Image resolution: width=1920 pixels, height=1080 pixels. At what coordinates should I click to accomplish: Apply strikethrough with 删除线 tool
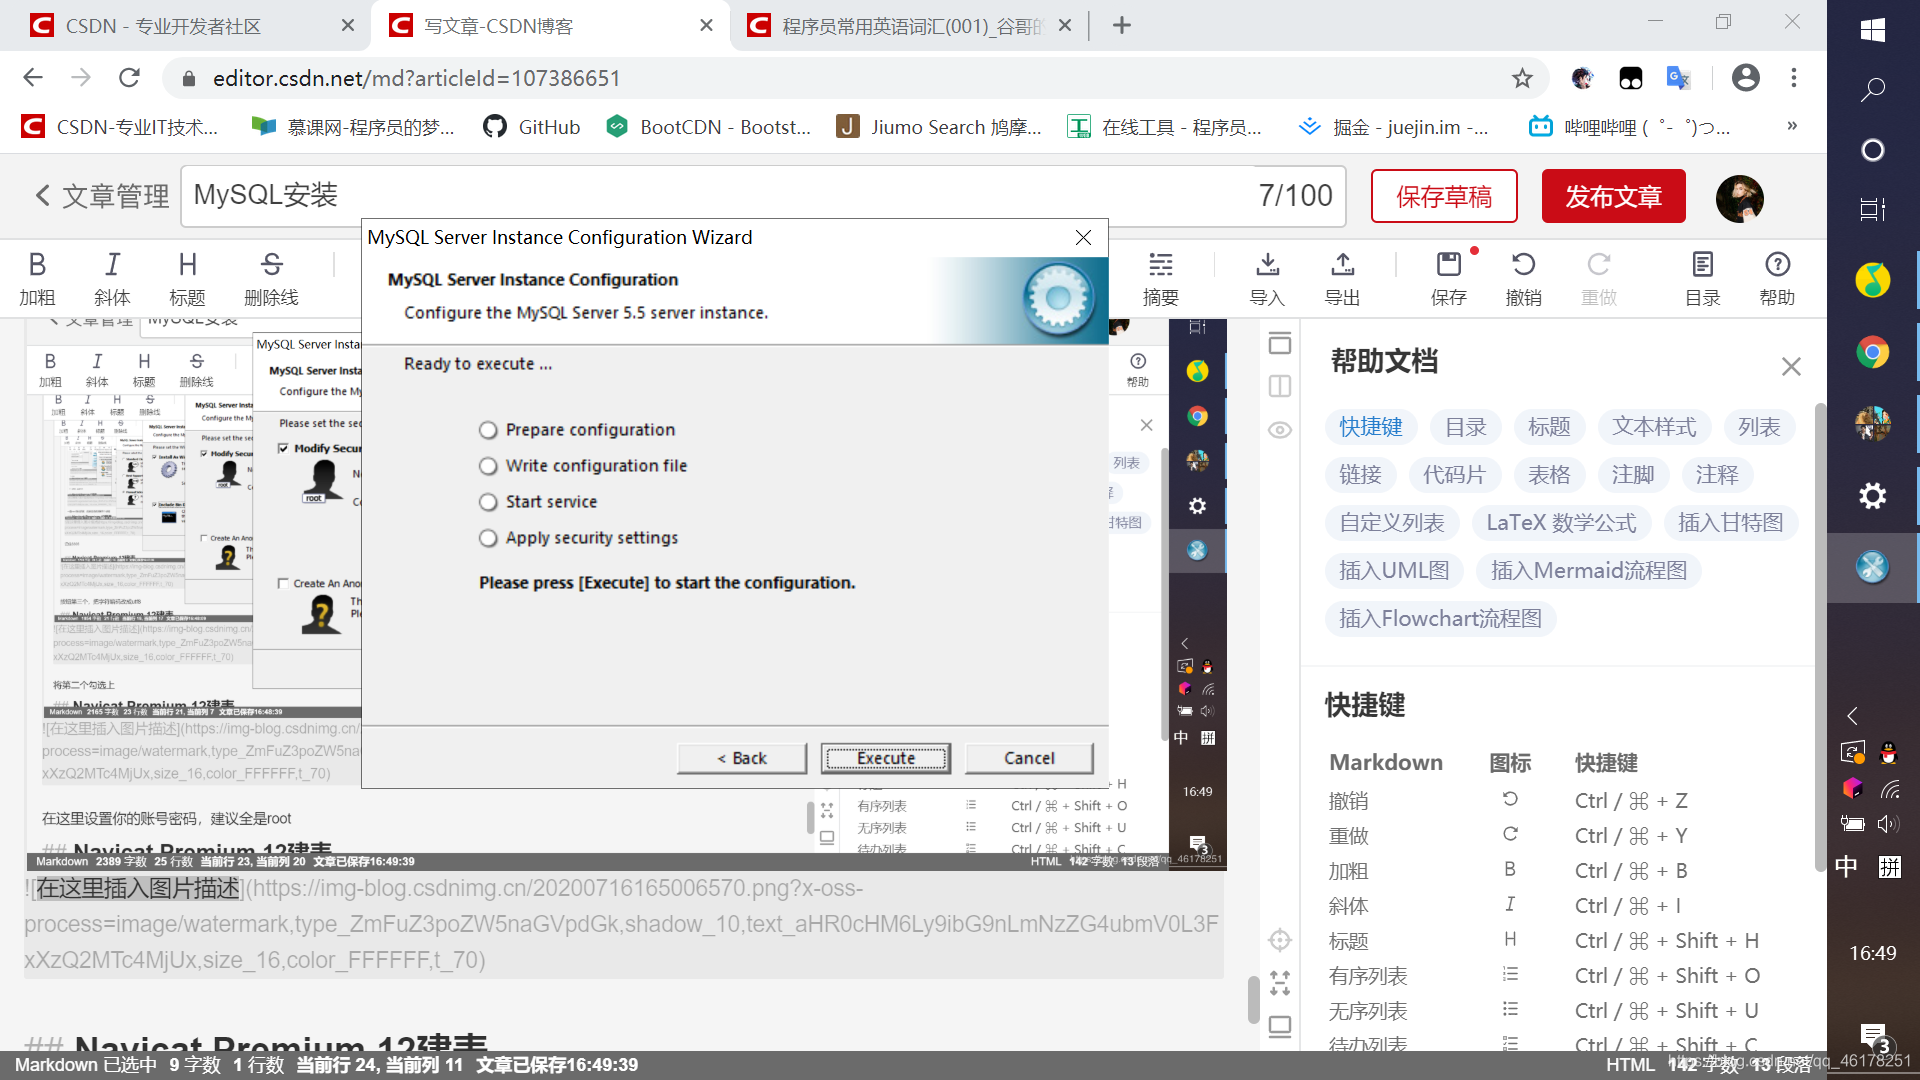[x=271, y=278]
